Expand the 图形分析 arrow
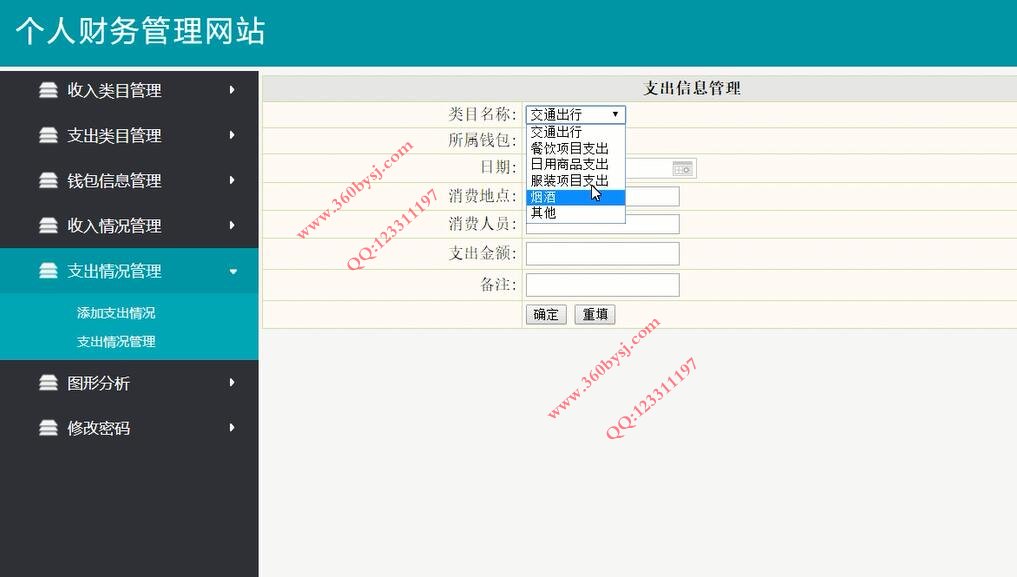This screenshot has width=1017, height=577. click(232, 383)
